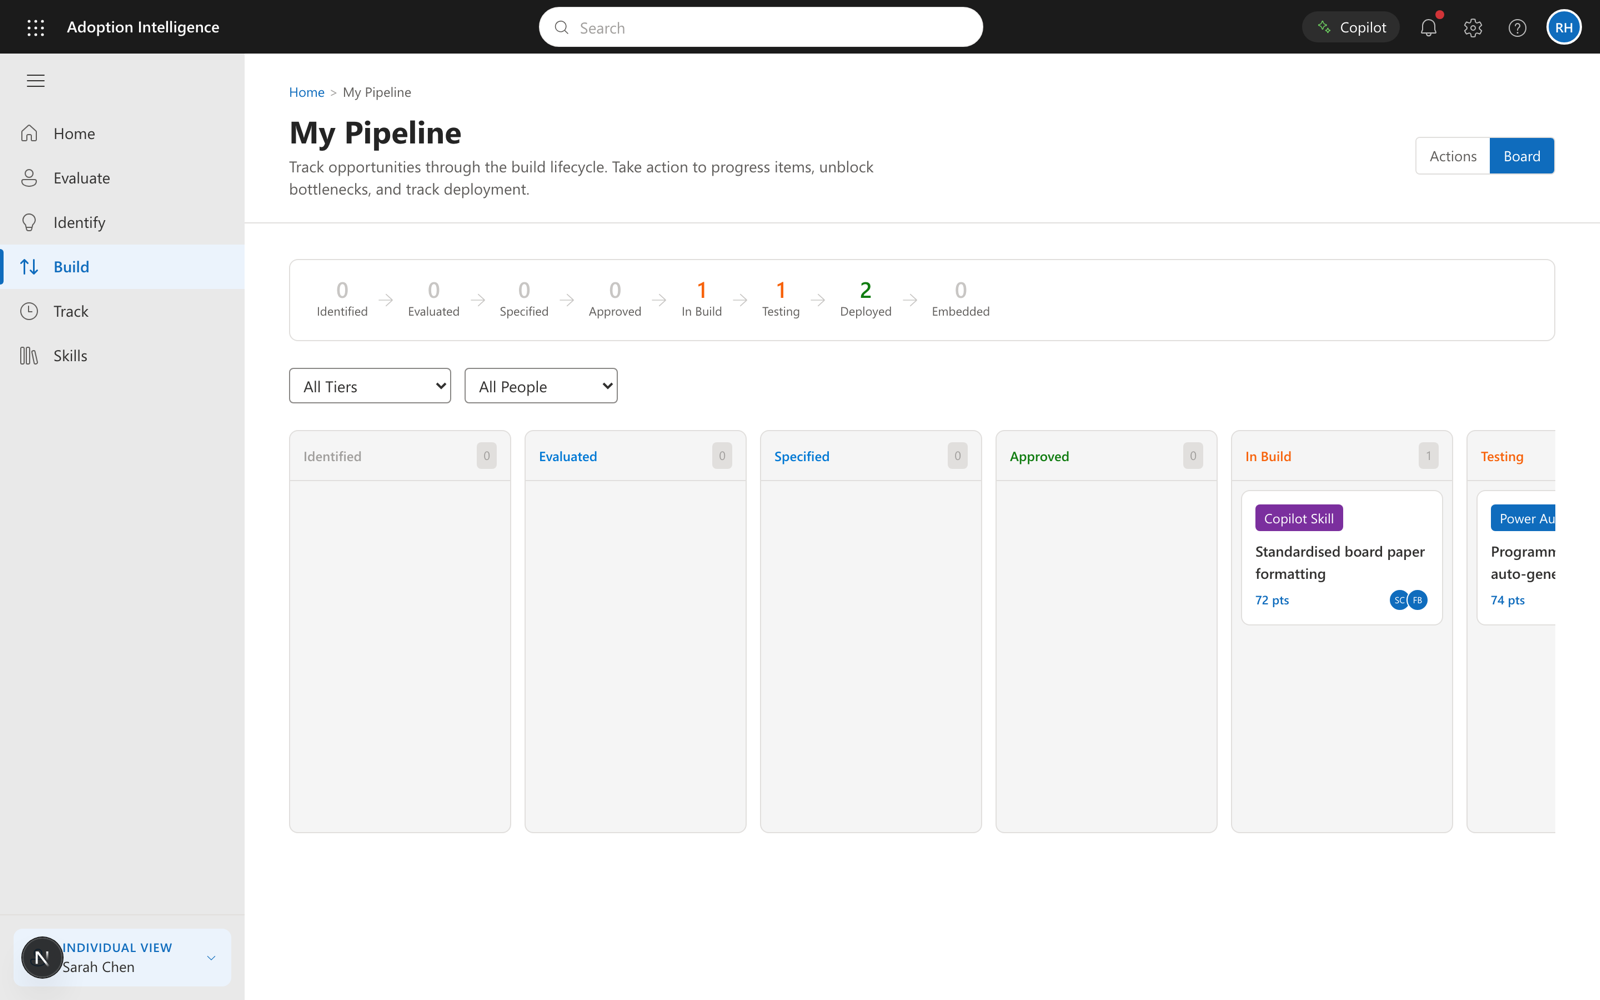This screenshot has height=1000, width=1600.
Task: Go to Track in sidebar
Action: point(122,311)
